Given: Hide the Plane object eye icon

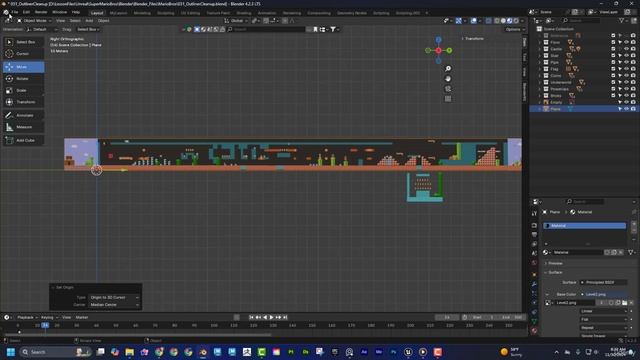Looking at the screenshot, I should pos(627,109).
